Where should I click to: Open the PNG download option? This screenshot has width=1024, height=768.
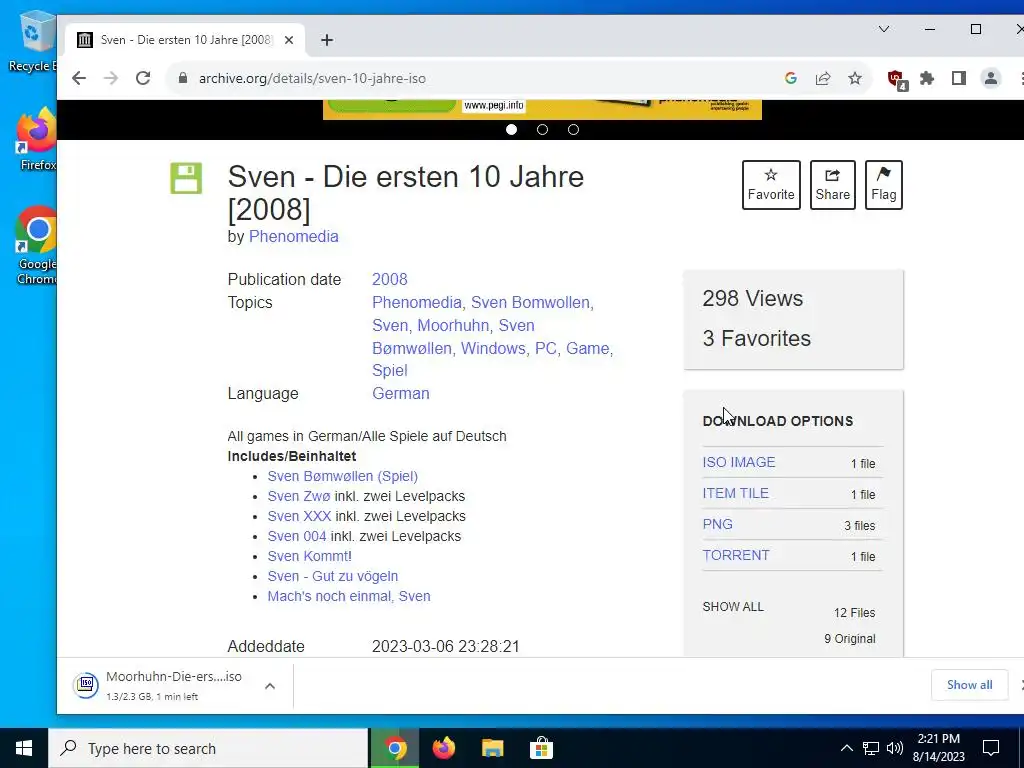pyautogui.click(x=717, y=524)
